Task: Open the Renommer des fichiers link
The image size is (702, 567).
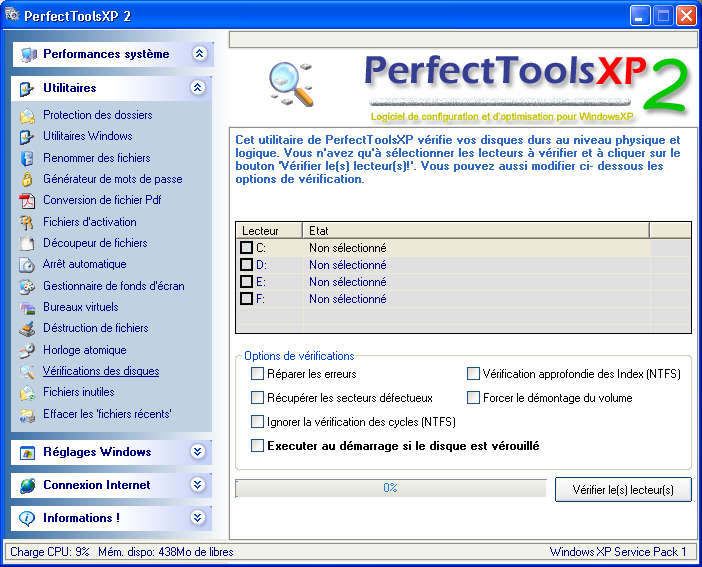Action: tap(97, 158)
